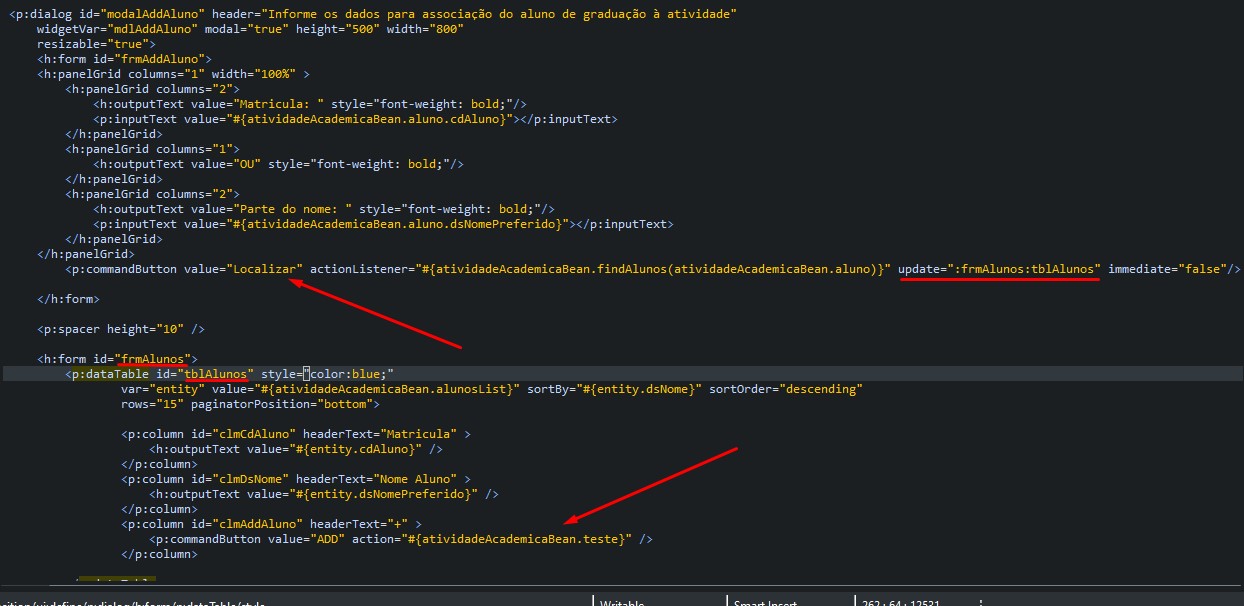1244x606 pixels.
Task: Click the "tblAlunos" id in p:dataTable
Action: pos(218,374)
